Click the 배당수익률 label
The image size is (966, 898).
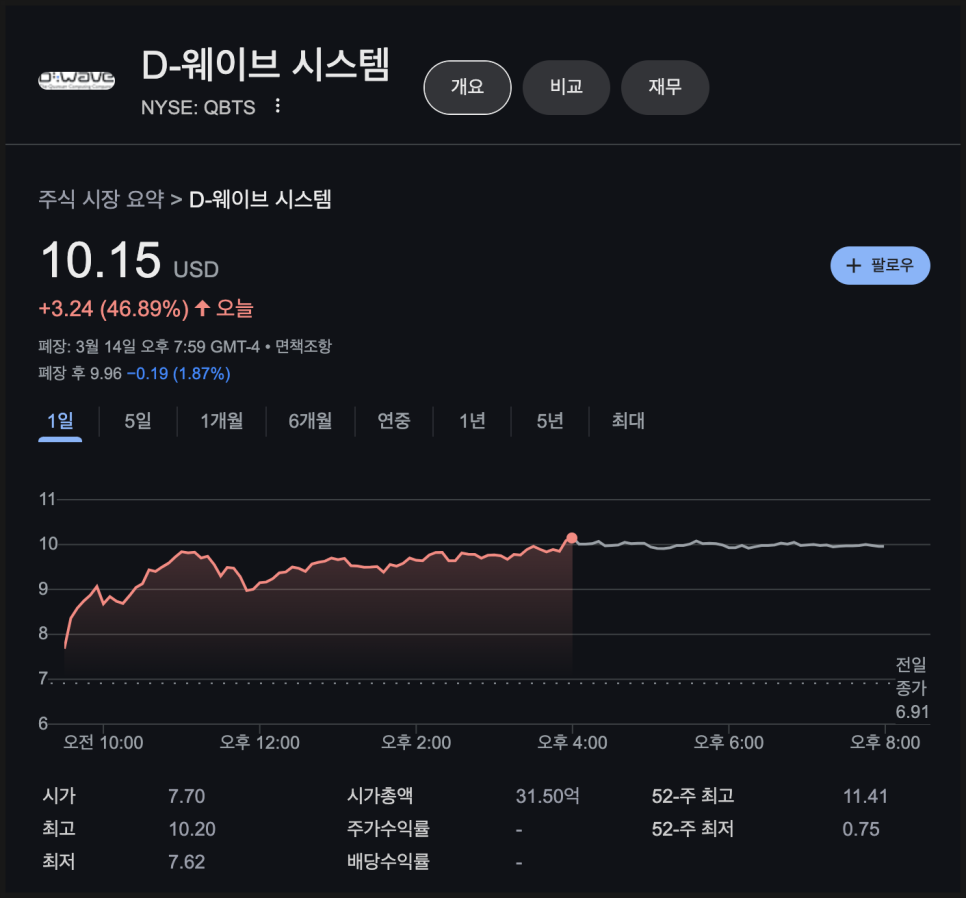pos(388,862)
